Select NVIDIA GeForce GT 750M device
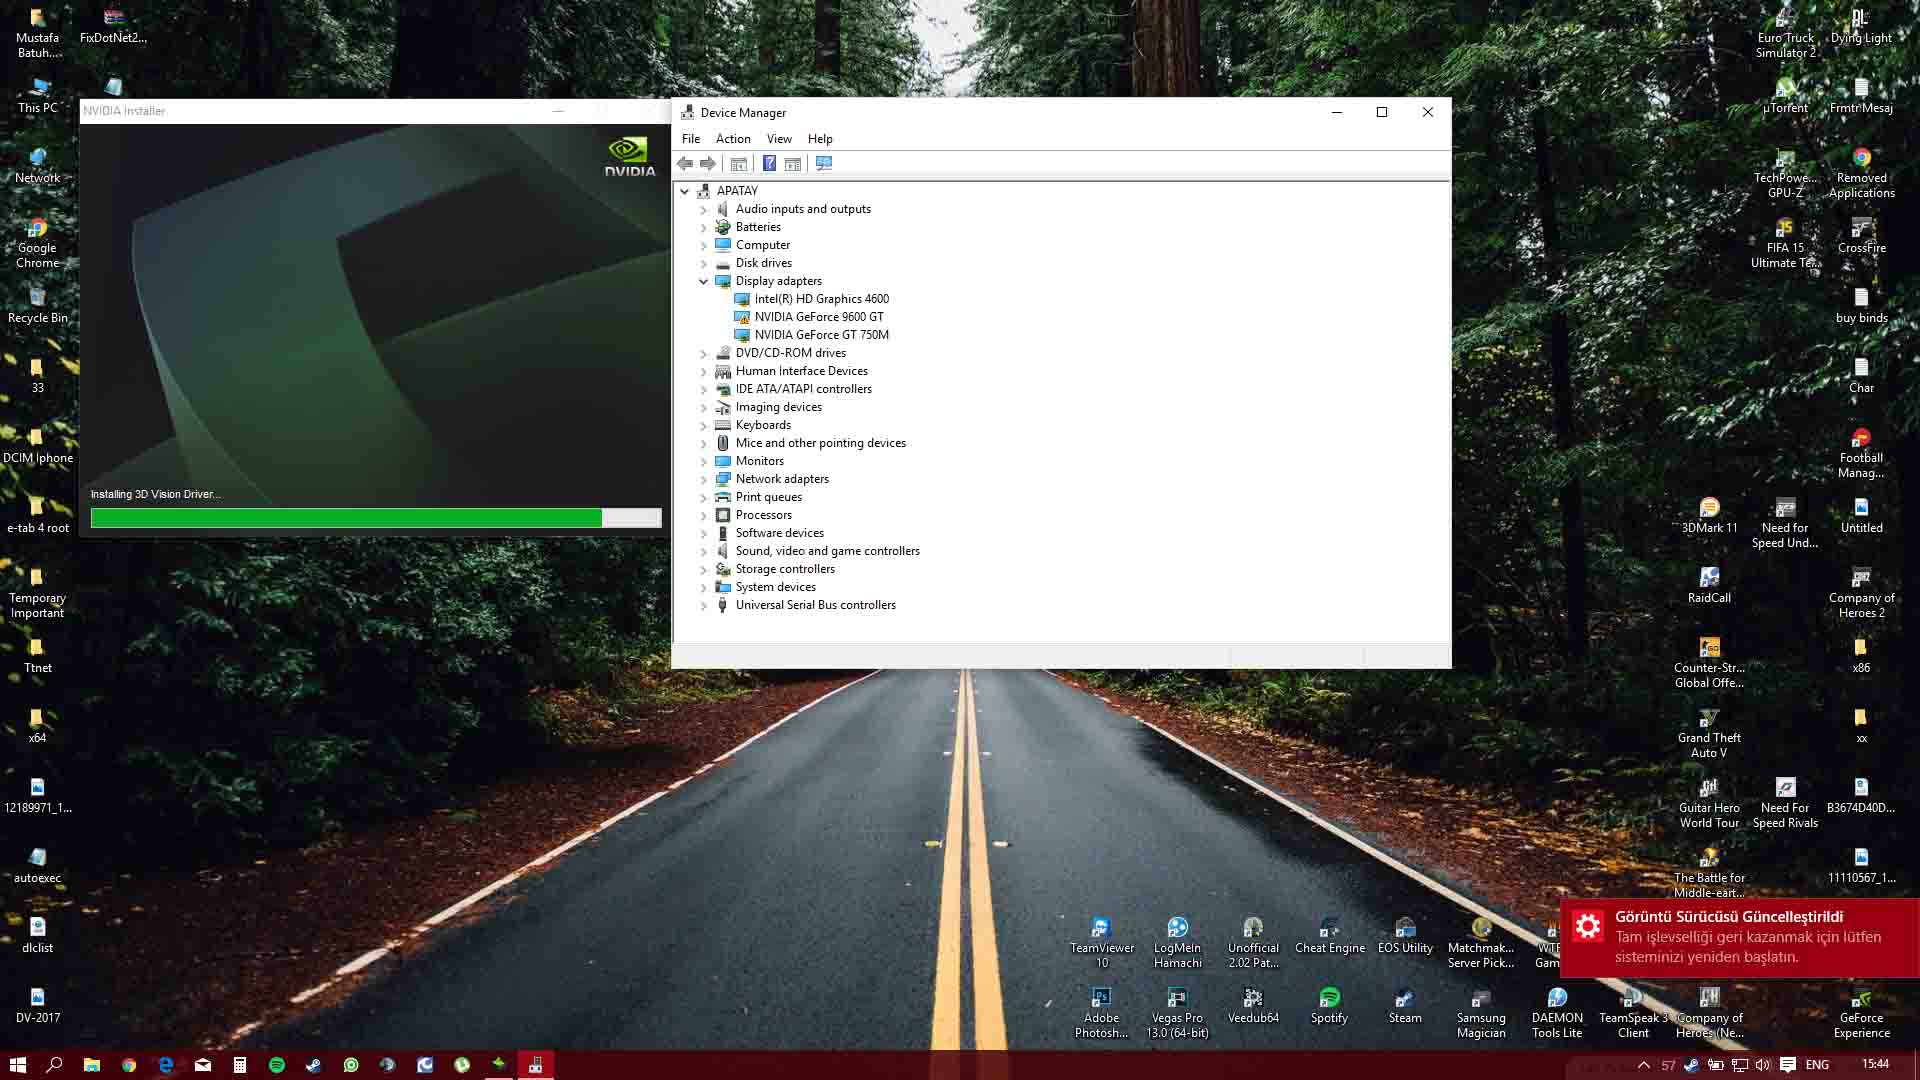The height and width of the screenshot is (1080, 1920). [821, 335]
